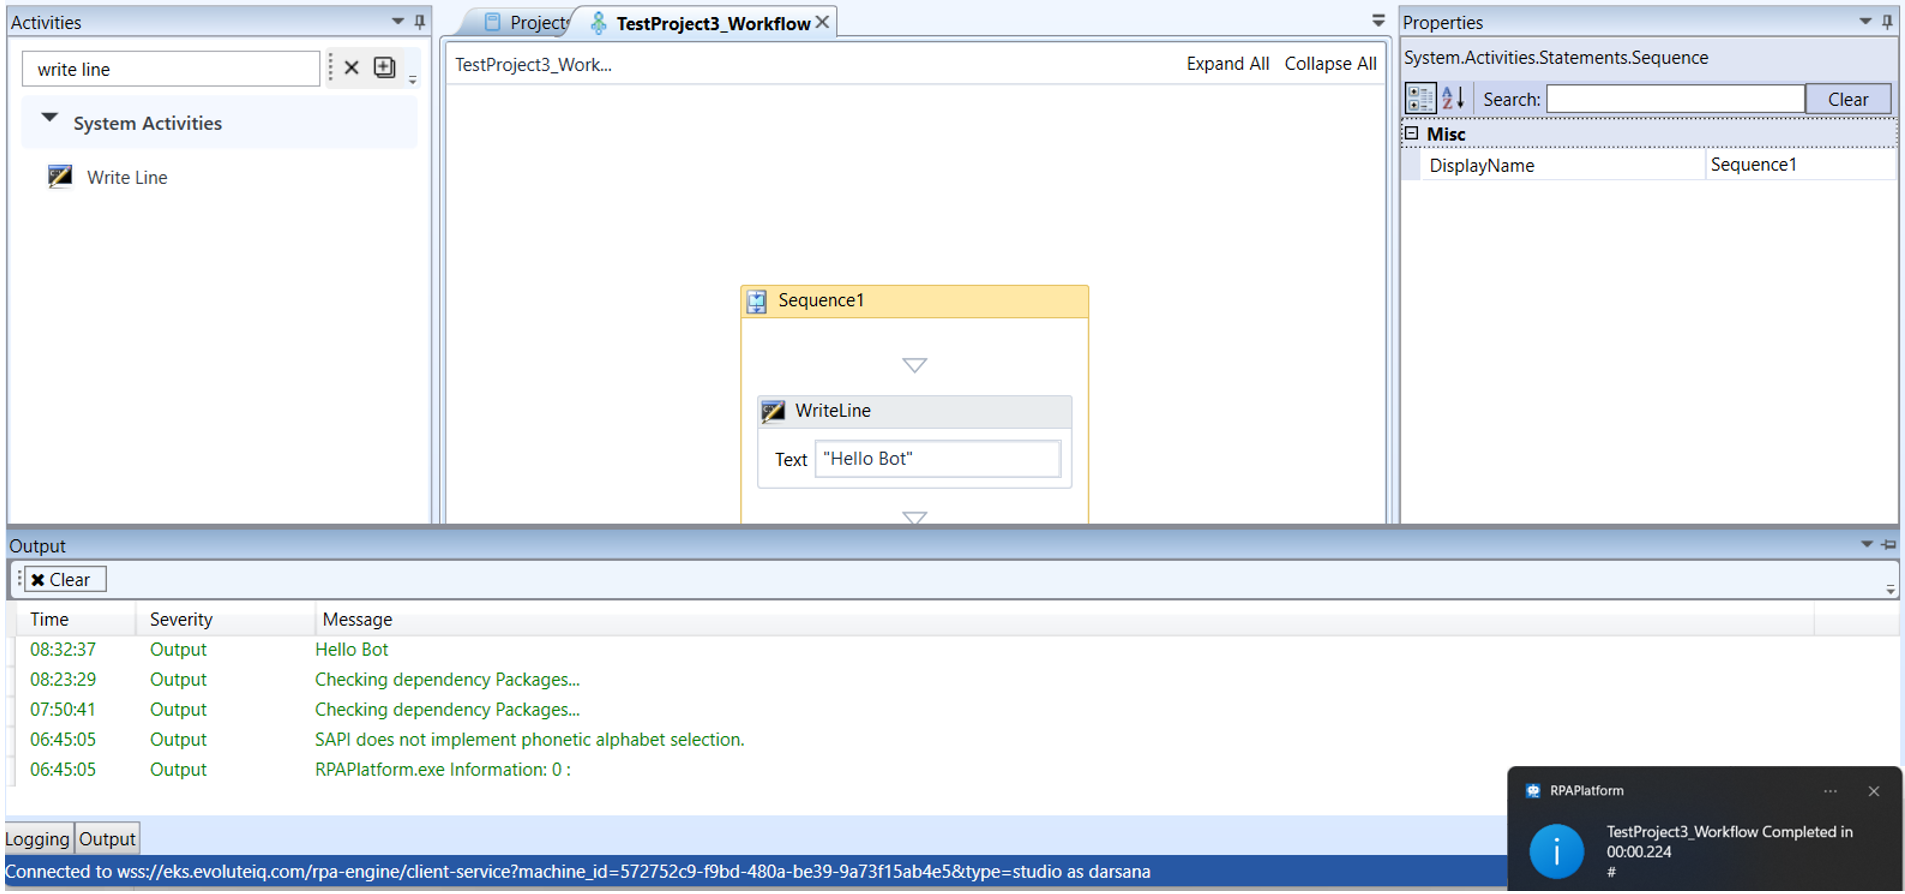This screenshot has width=1905, height=894.
Task: Collapse the Misc property category
Action: tap(1411, 133)
